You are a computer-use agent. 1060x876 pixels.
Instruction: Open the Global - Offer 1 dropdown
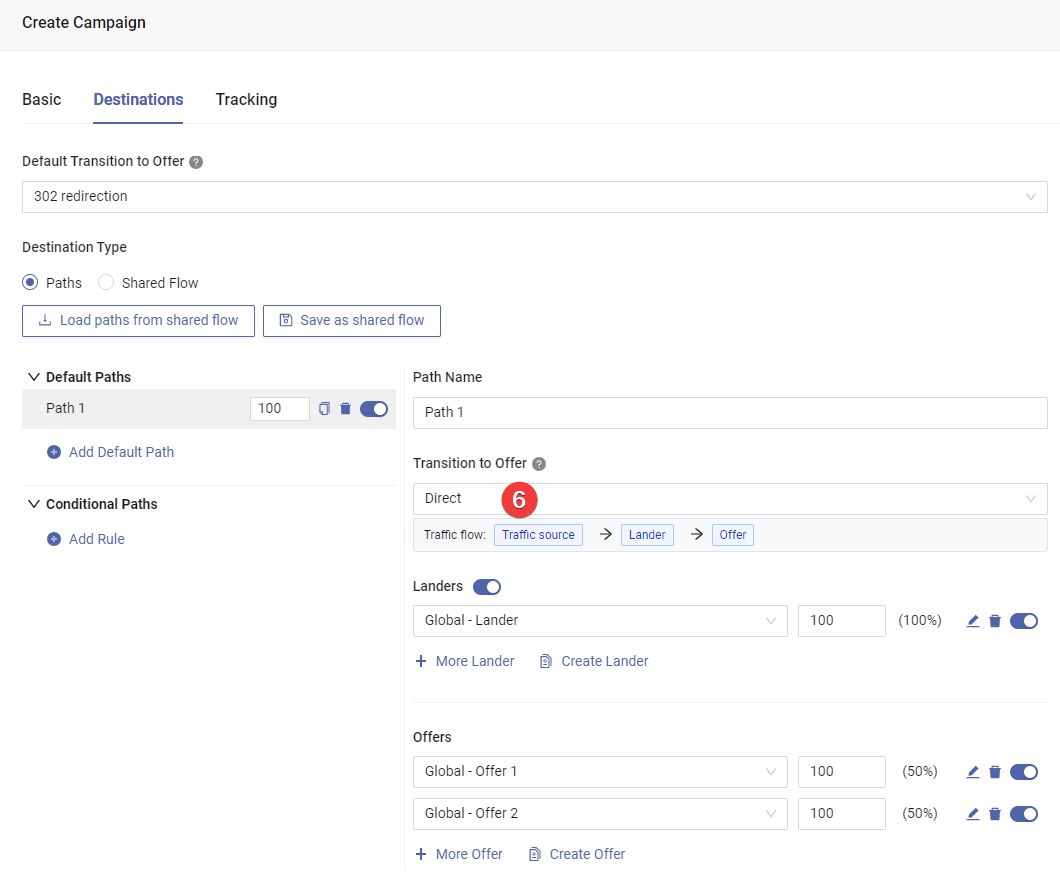(600, 772)
